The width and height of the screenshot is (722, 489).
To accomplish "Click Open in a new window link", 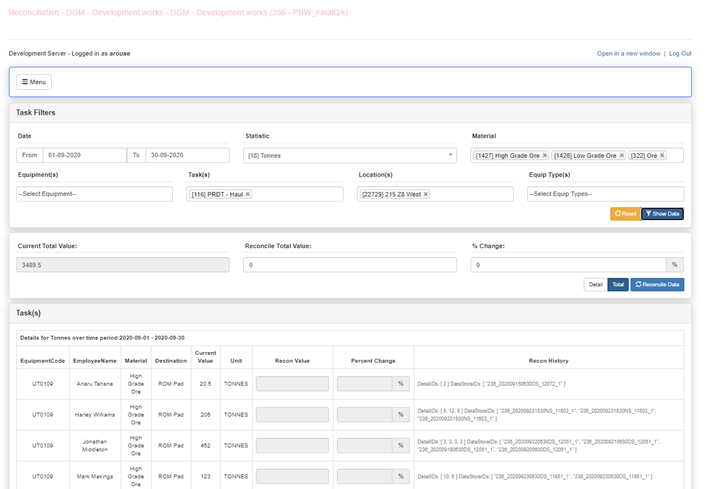I will [628, 53].
